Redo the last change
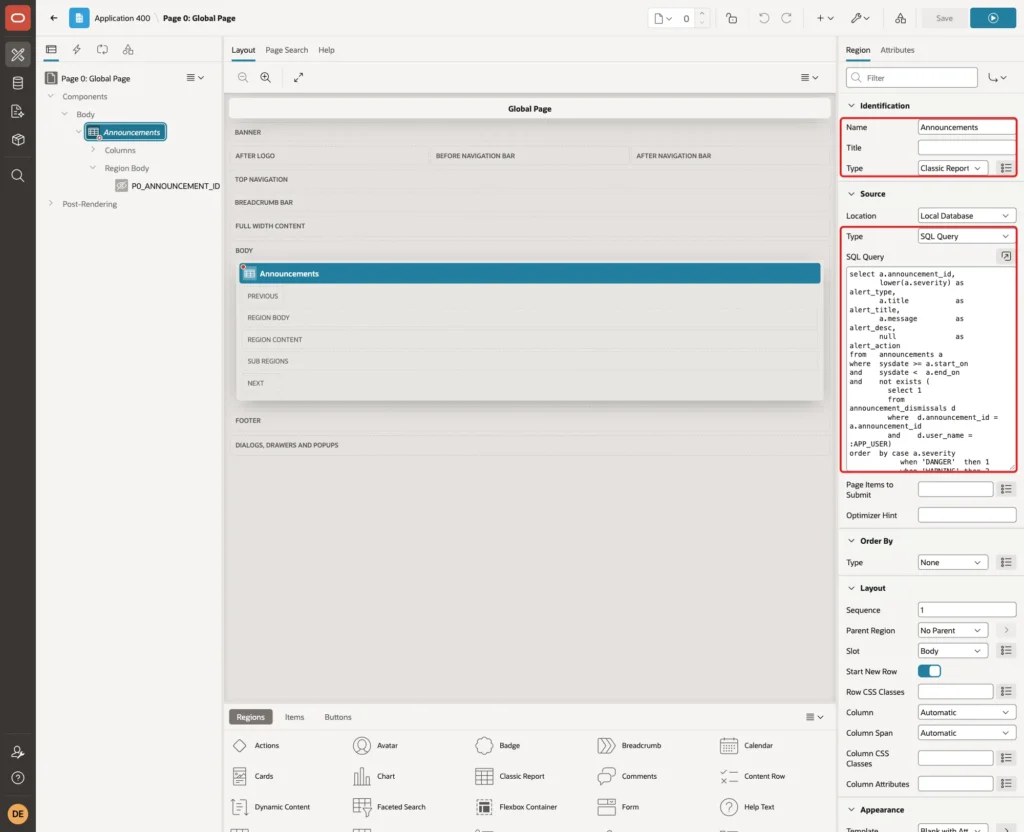The height and width of the screenshot is (832, 1024). pos(786,18)
